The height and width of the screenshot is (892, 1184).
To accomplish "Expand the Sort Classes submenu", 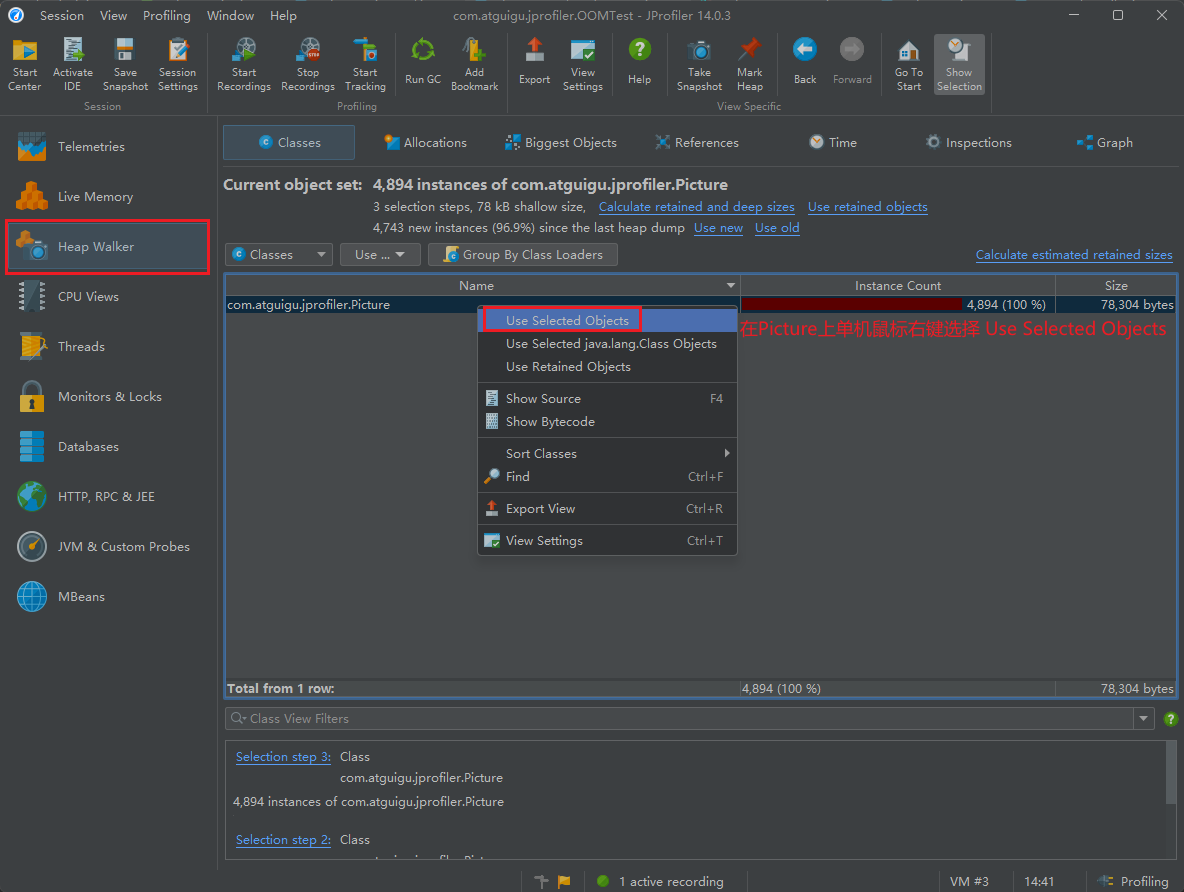I will click(608, 453).
